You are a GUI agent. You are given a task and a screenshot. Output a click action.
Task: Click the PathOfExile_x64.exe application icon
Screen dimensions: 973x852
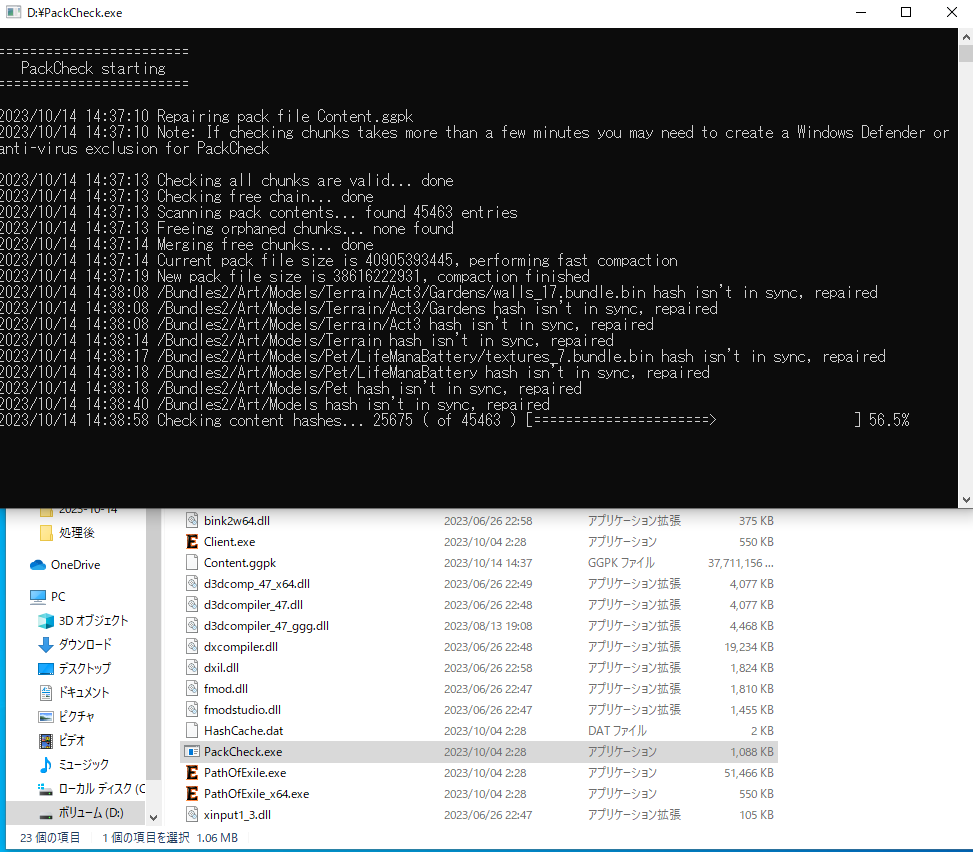coord(192,794)
